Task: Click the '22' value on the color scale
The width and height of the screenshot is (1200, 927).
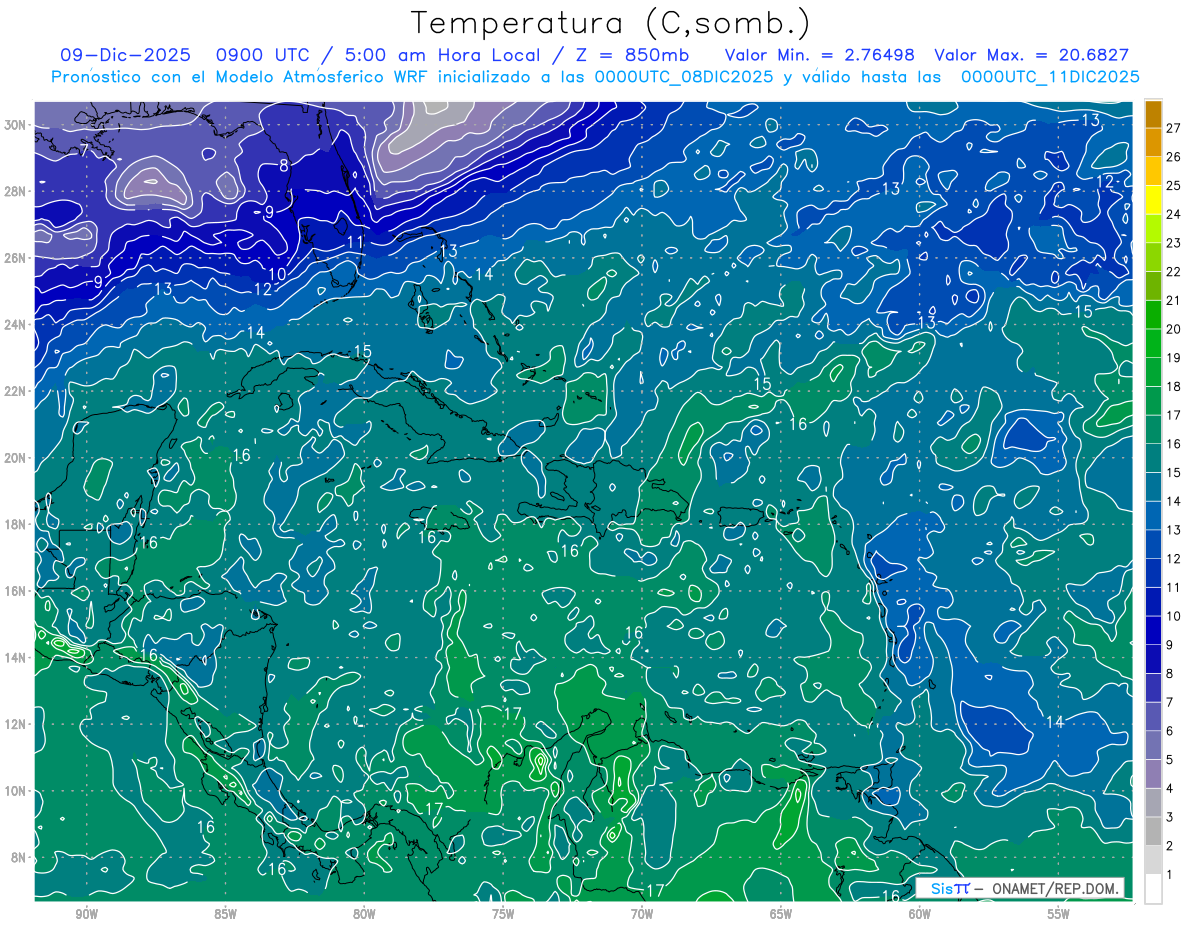Action: tap(1173, 272)
